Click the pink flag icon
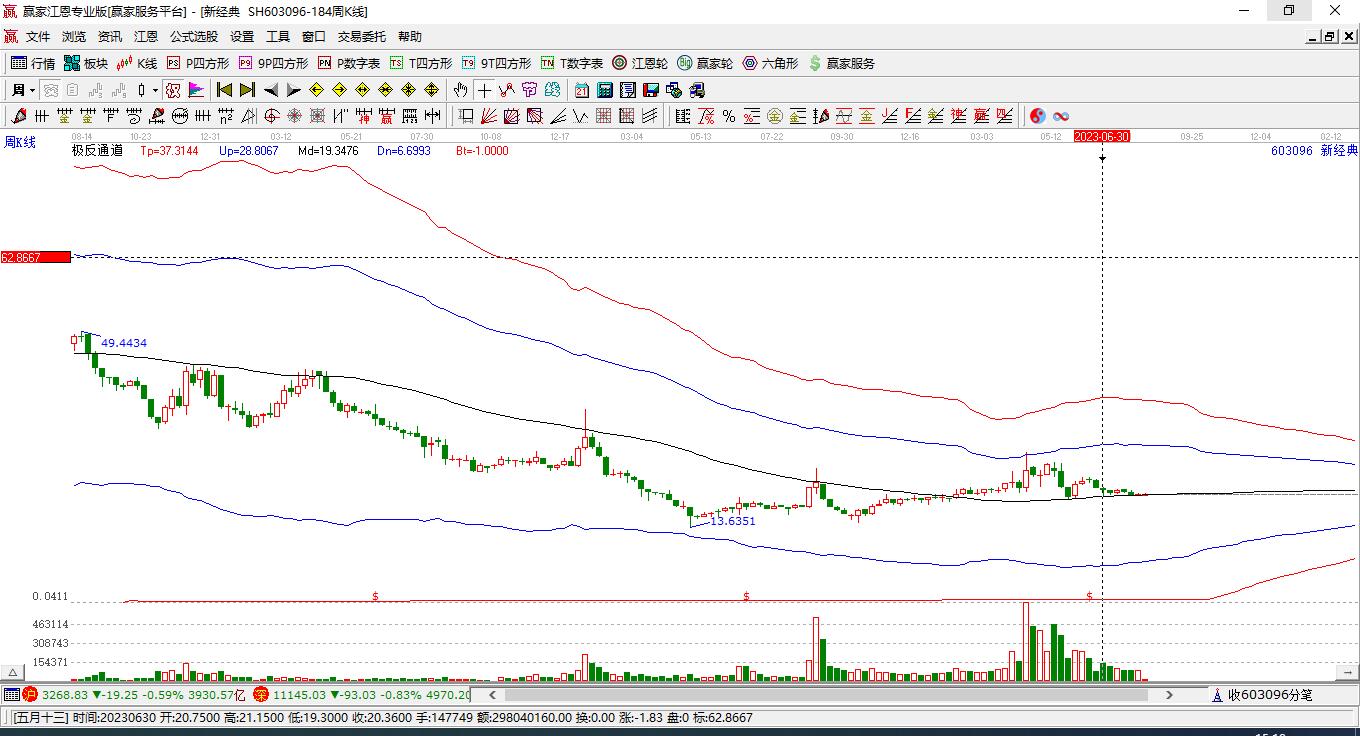The width and height of the screenshot is (1360, 736). 196,90
